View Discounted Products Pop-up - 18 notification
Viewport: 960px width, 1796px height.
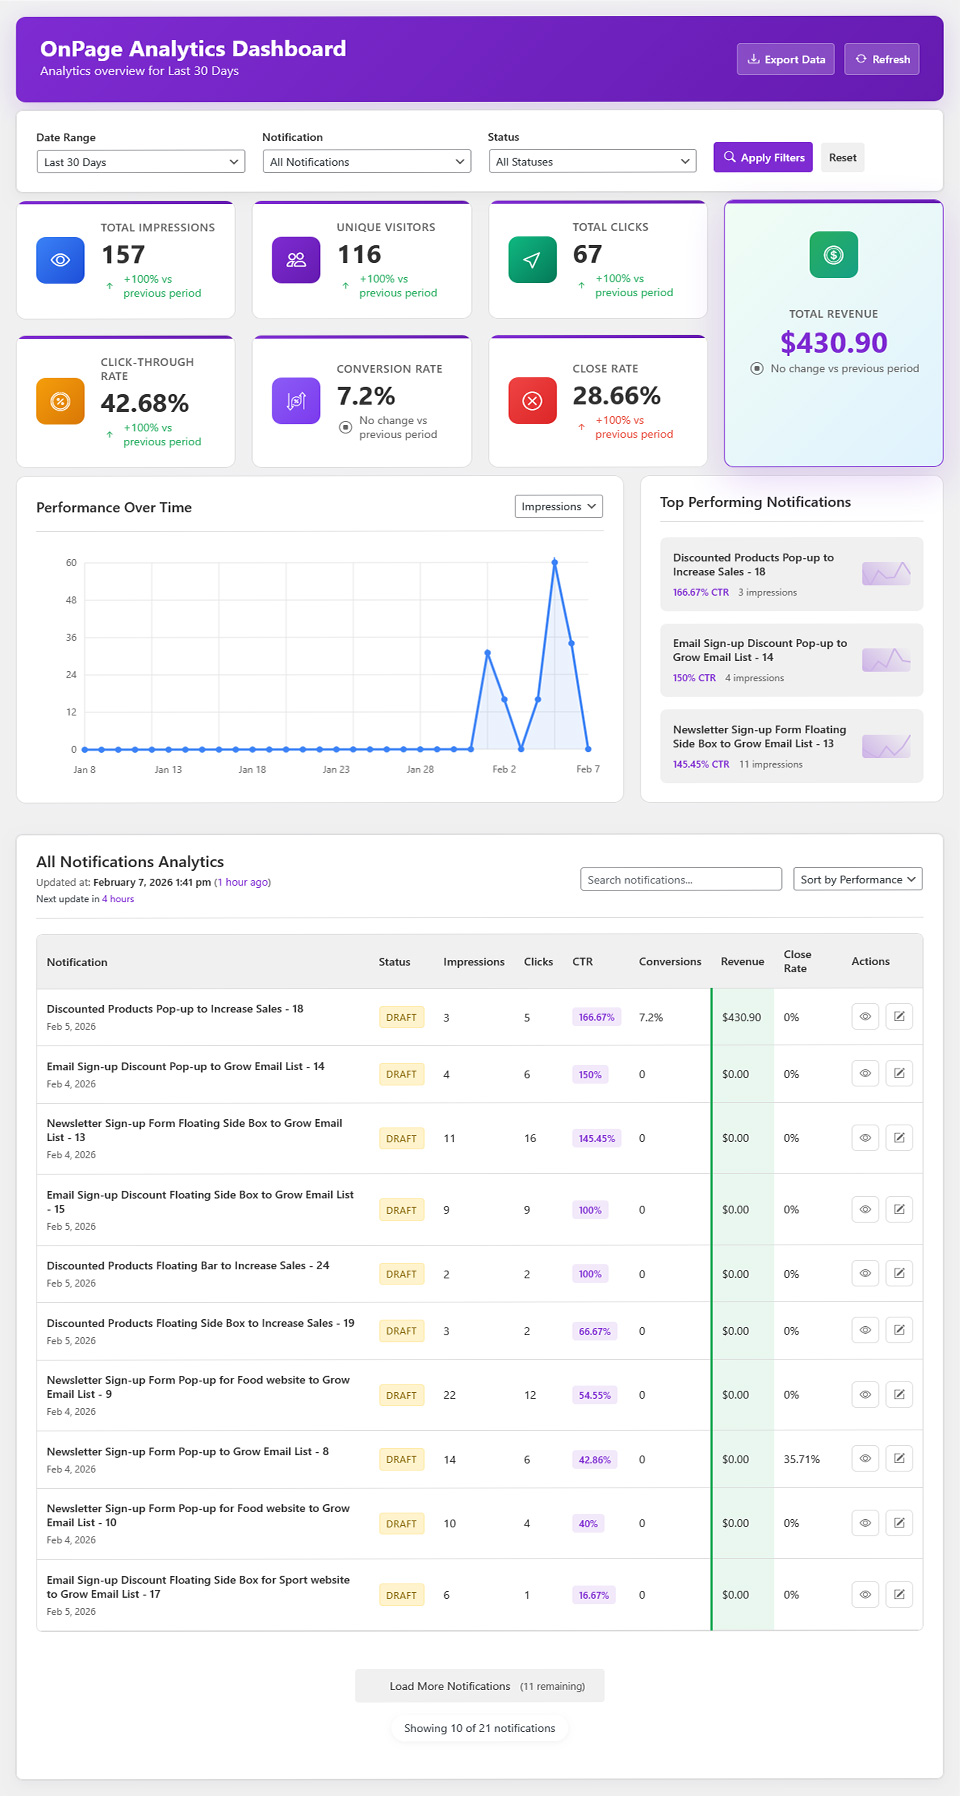pyautogui.click(x=865, y=1017)
